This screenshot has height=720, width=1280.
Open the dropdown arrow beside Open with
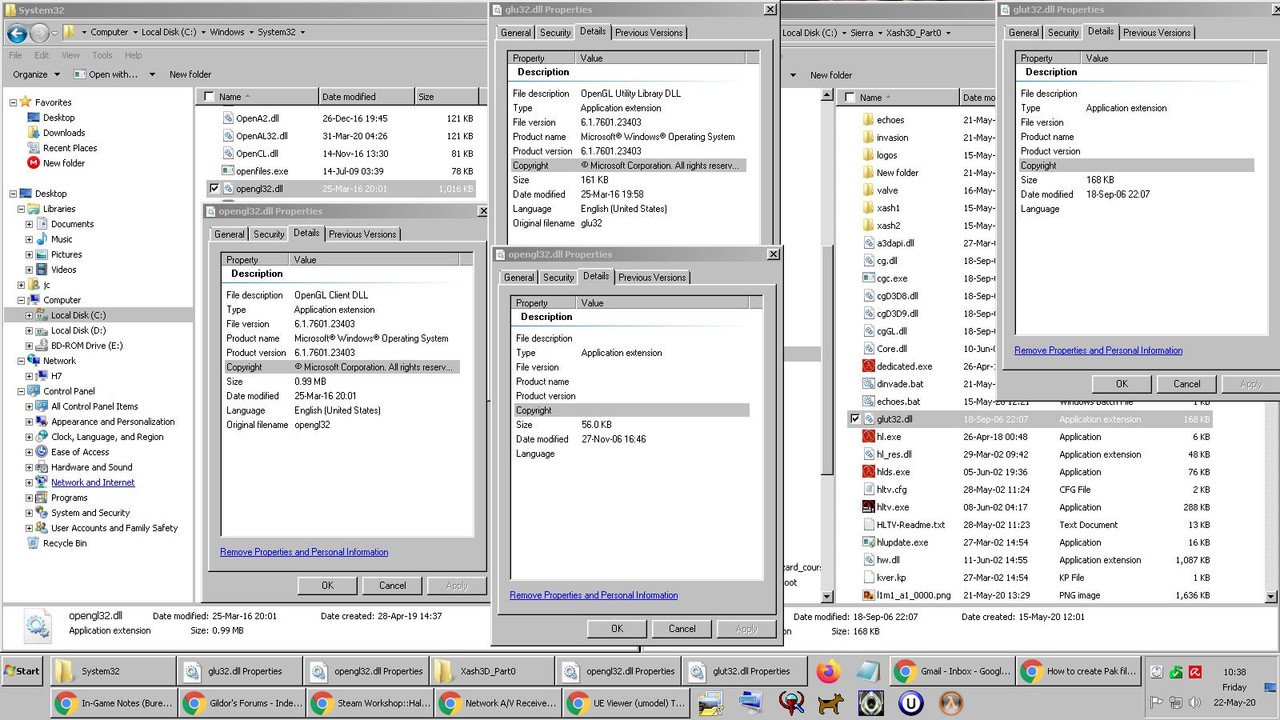pyautogui.click(x=152, y=74)
